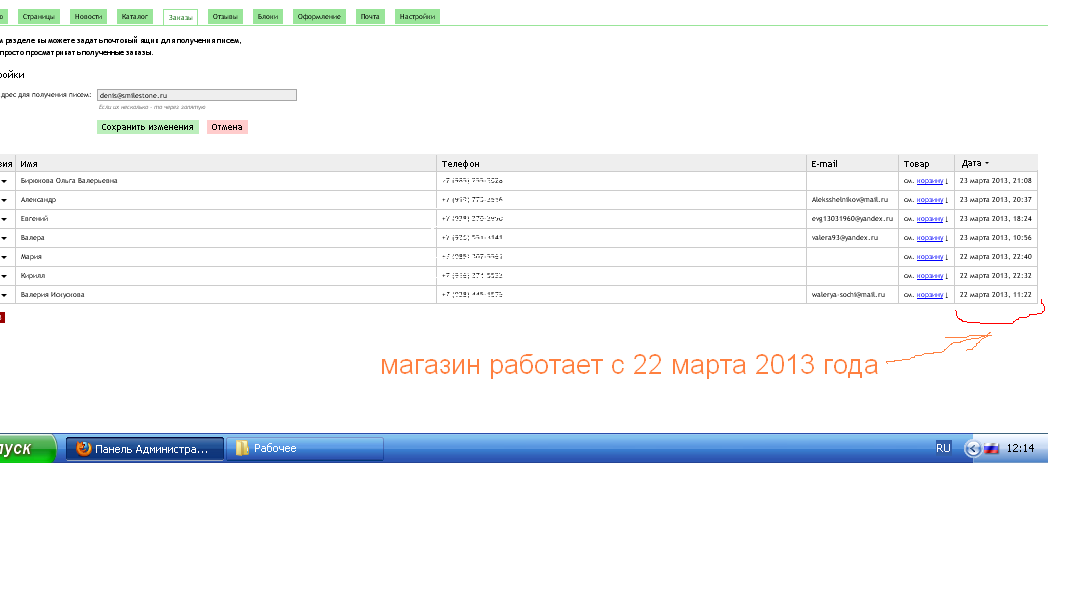Click date cell 23 марта 2013, 21:08
The width and height of the screenshot is (1088, 612).
(995, 180)
